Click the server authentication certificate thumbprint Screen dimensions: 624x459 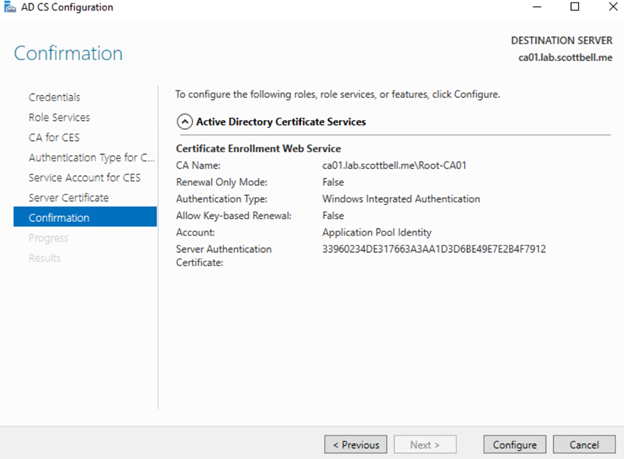pyautogui.click(x=427, y=249)
